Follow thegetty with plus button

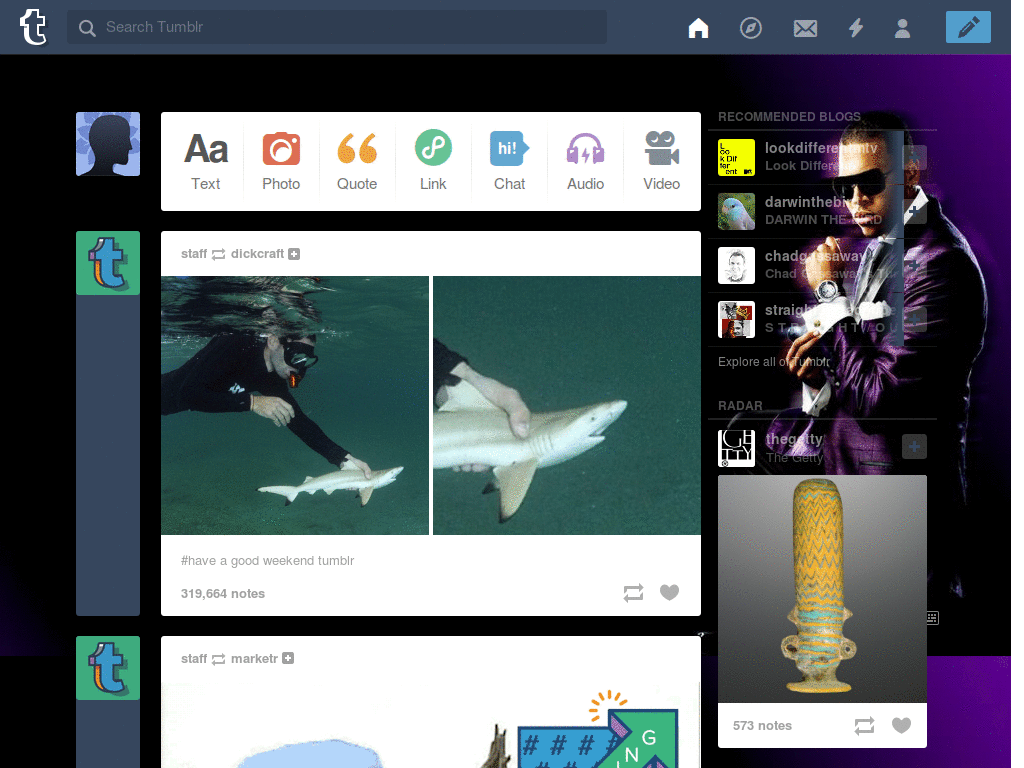coord(914,447)
